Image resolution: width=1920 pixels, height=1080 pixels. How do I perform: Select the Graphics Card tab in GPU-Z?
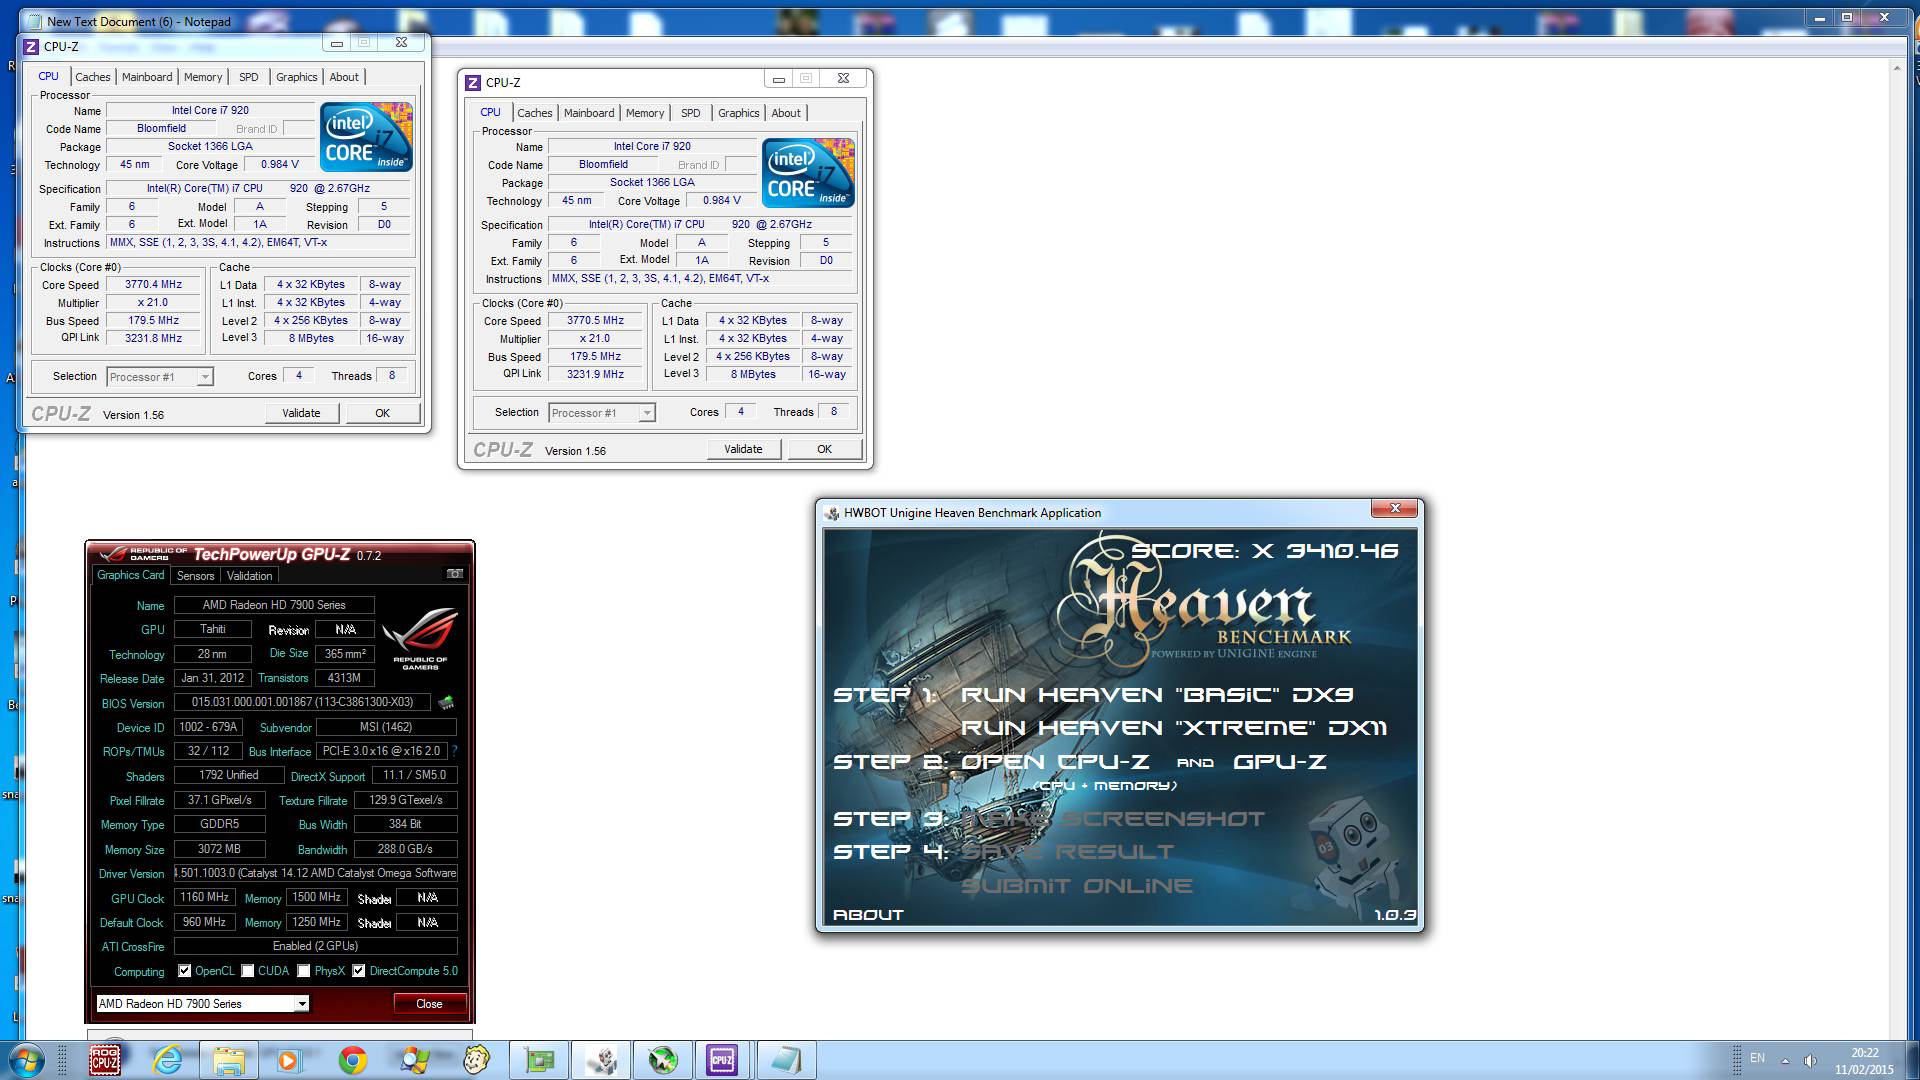point(130,575)
